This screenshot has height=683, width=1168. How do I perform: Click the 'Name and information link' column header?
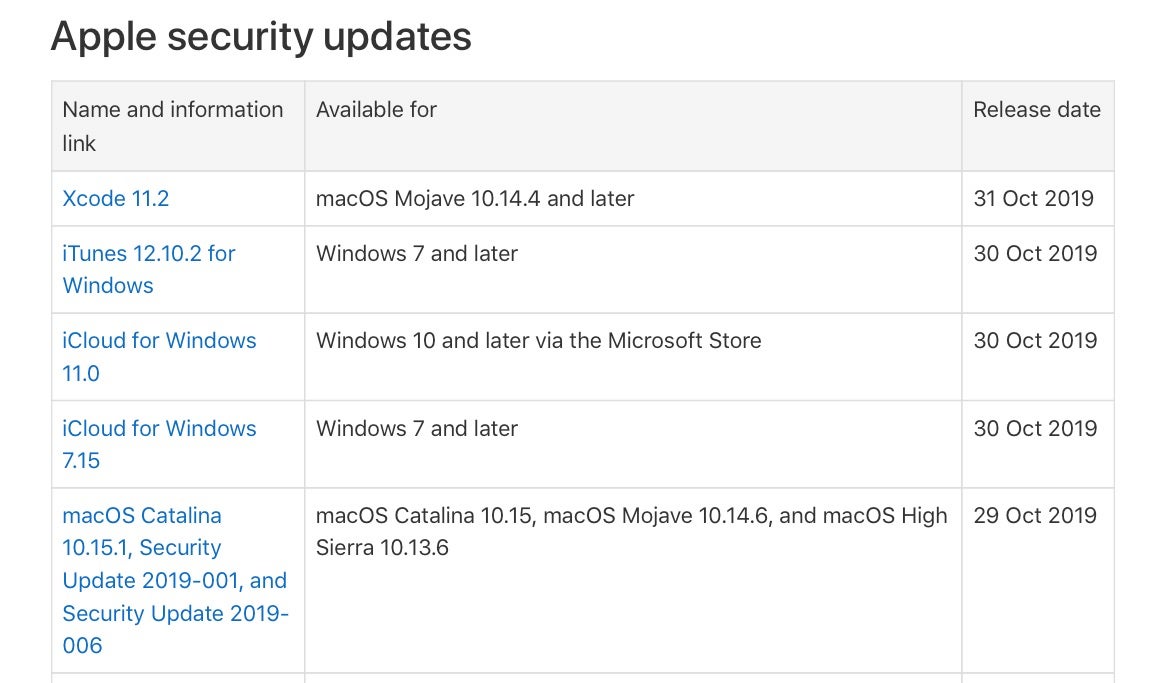172,126
